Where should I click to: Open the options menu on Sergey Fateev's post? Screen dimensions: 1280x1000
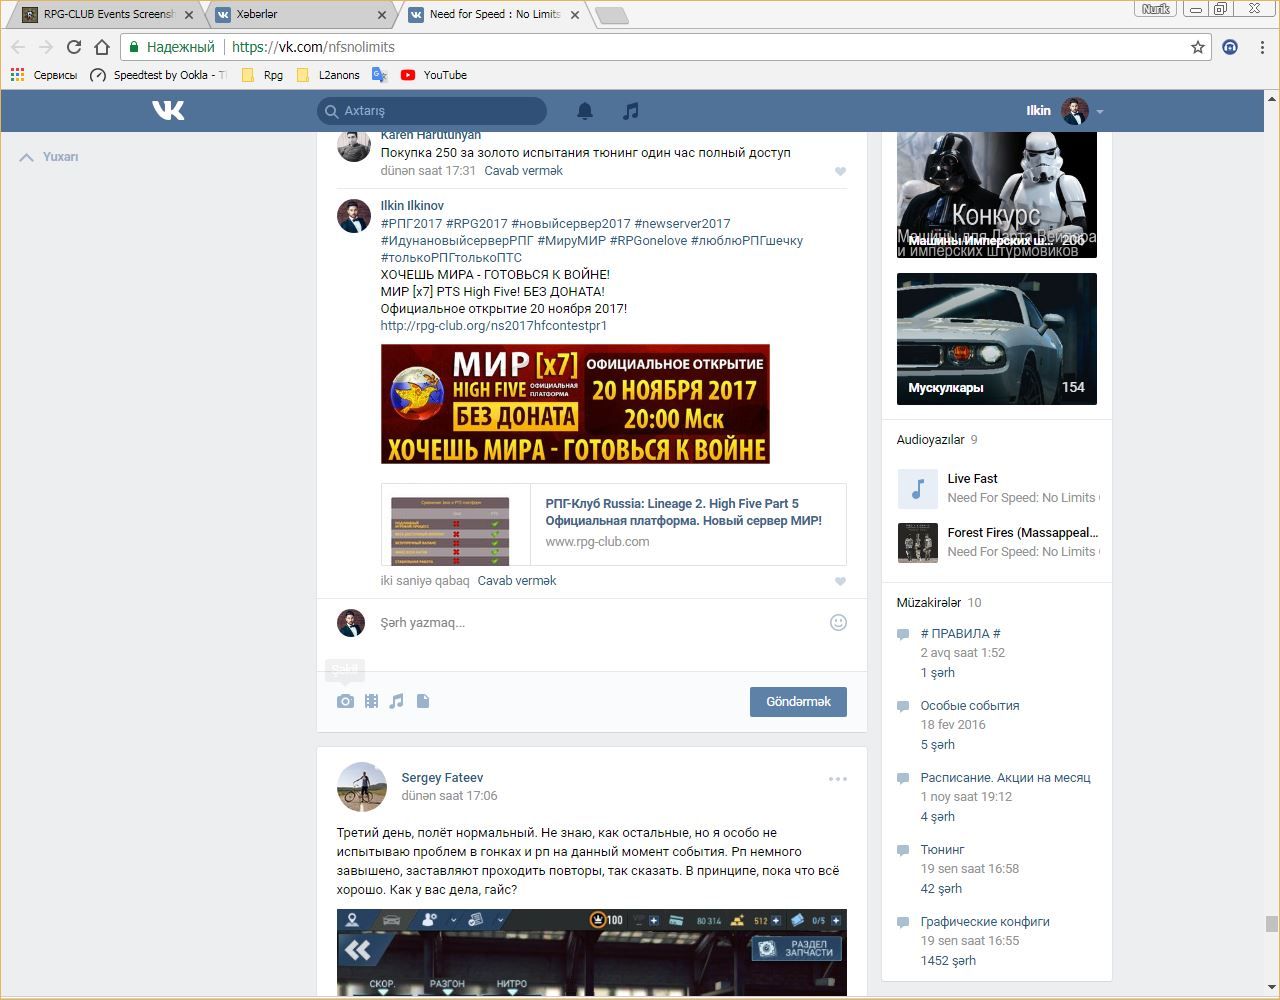click(x=838, y=779)
